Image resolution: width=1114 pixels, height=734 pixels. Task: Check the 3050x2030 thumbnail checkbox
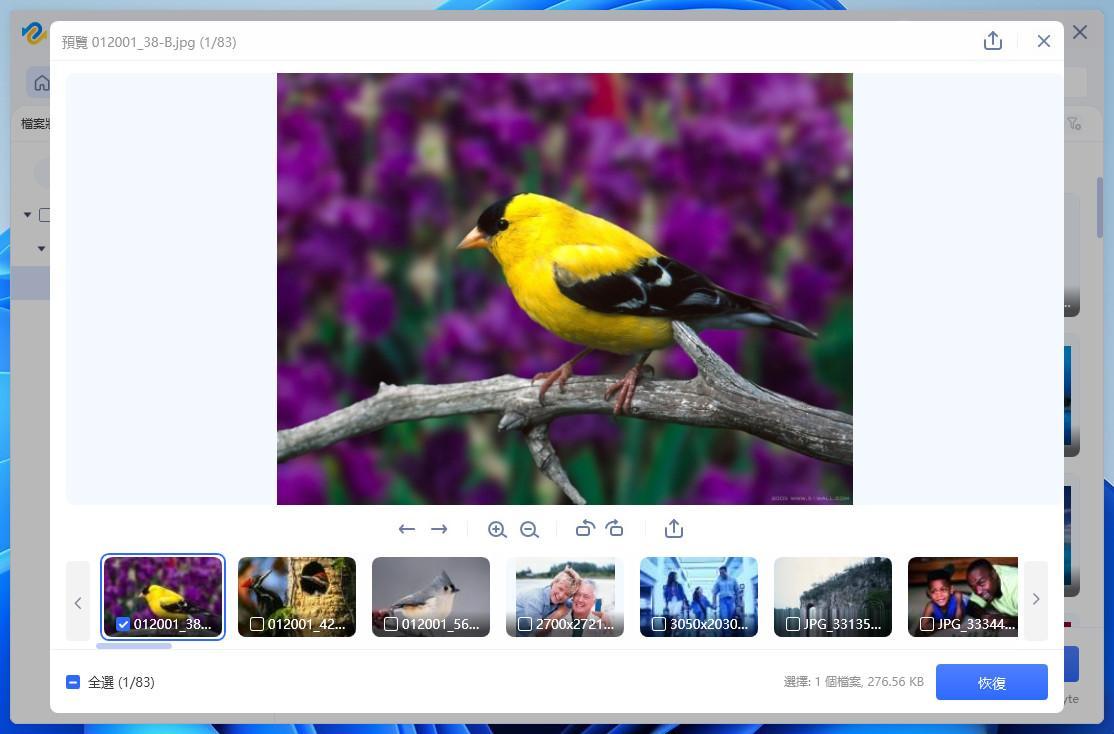659,625
